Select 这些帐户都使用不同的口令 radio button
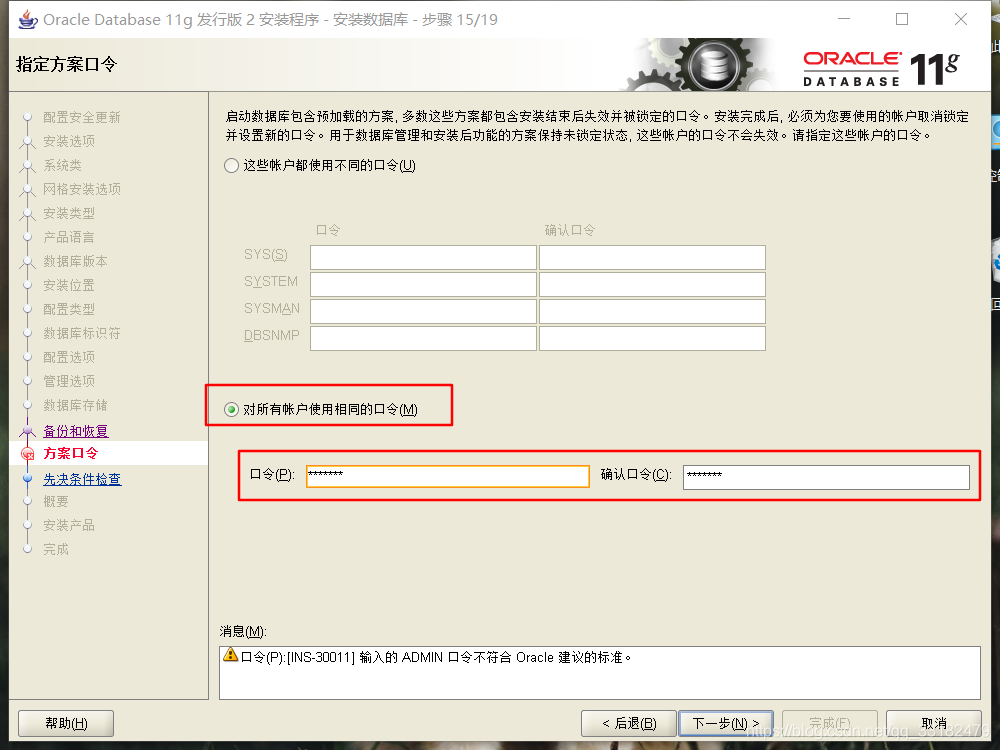 [x=232, y=166]
